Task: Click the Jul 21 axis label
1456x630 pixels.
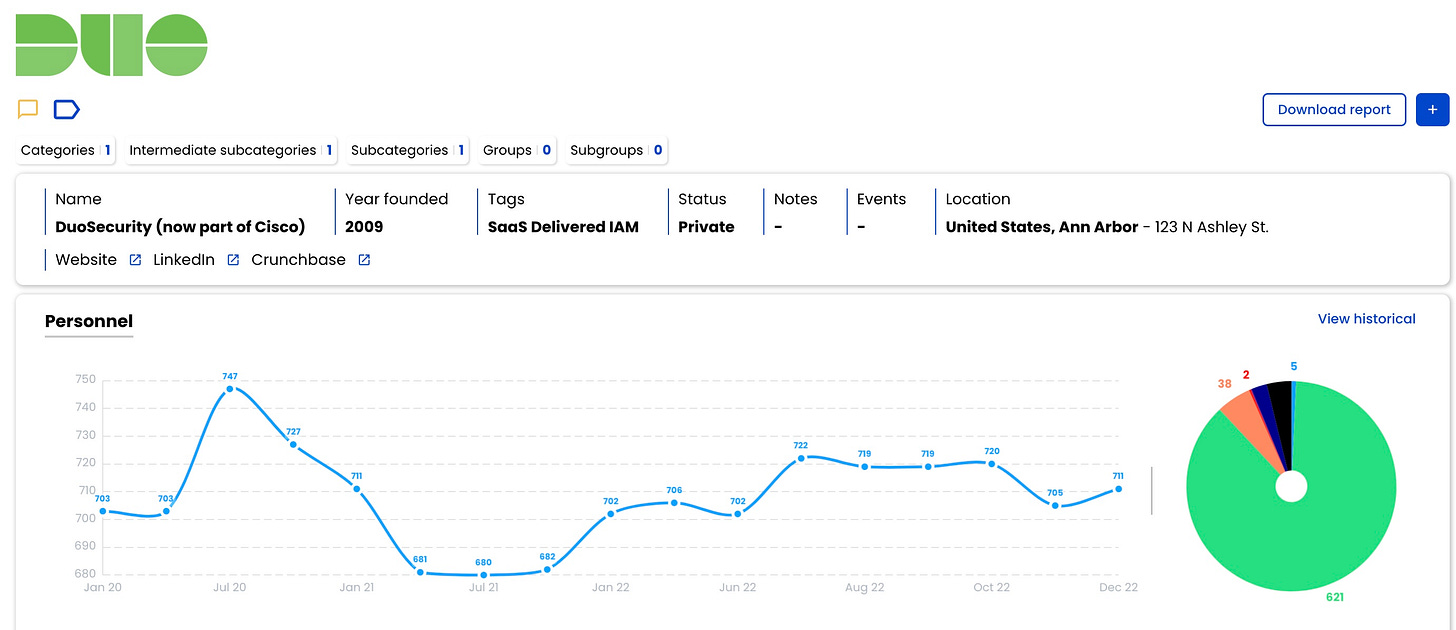Action: [484, 588]
